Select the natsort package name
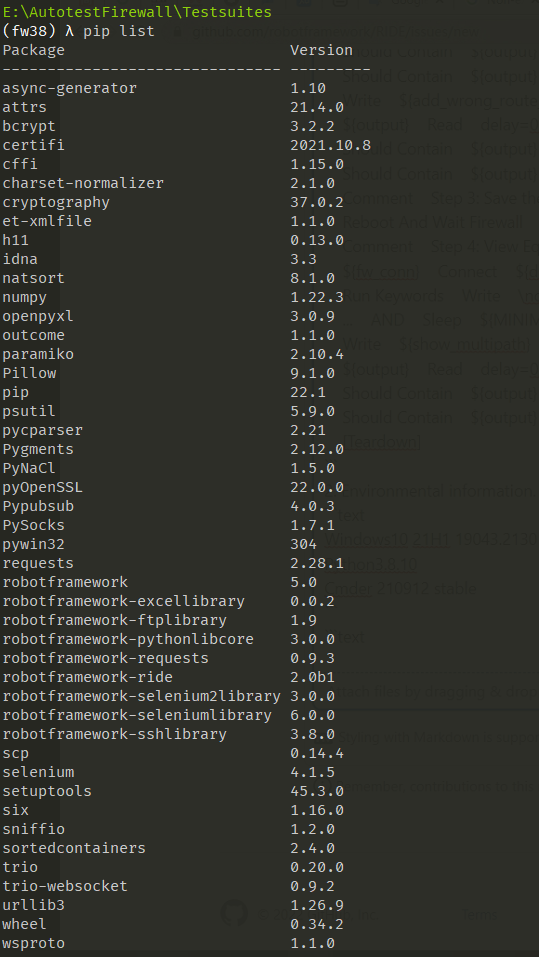This screenshot has height=957, width=539. point(34,278)
